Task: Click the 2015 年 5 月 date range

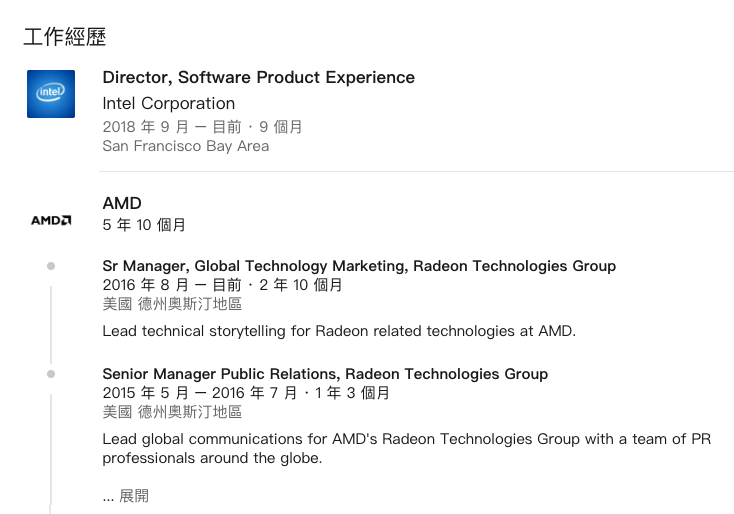Action: pos(246,393)
